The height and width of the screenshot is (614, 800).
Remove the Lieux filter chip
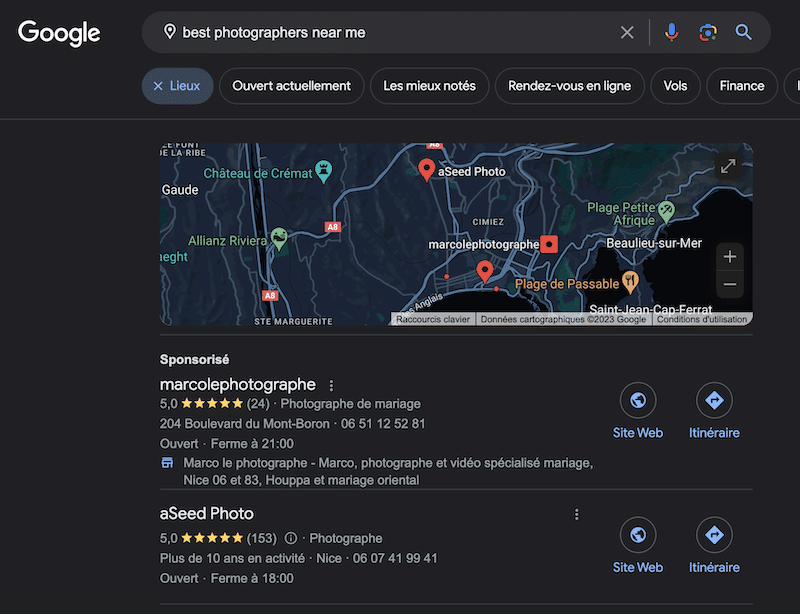pos(177,86)
